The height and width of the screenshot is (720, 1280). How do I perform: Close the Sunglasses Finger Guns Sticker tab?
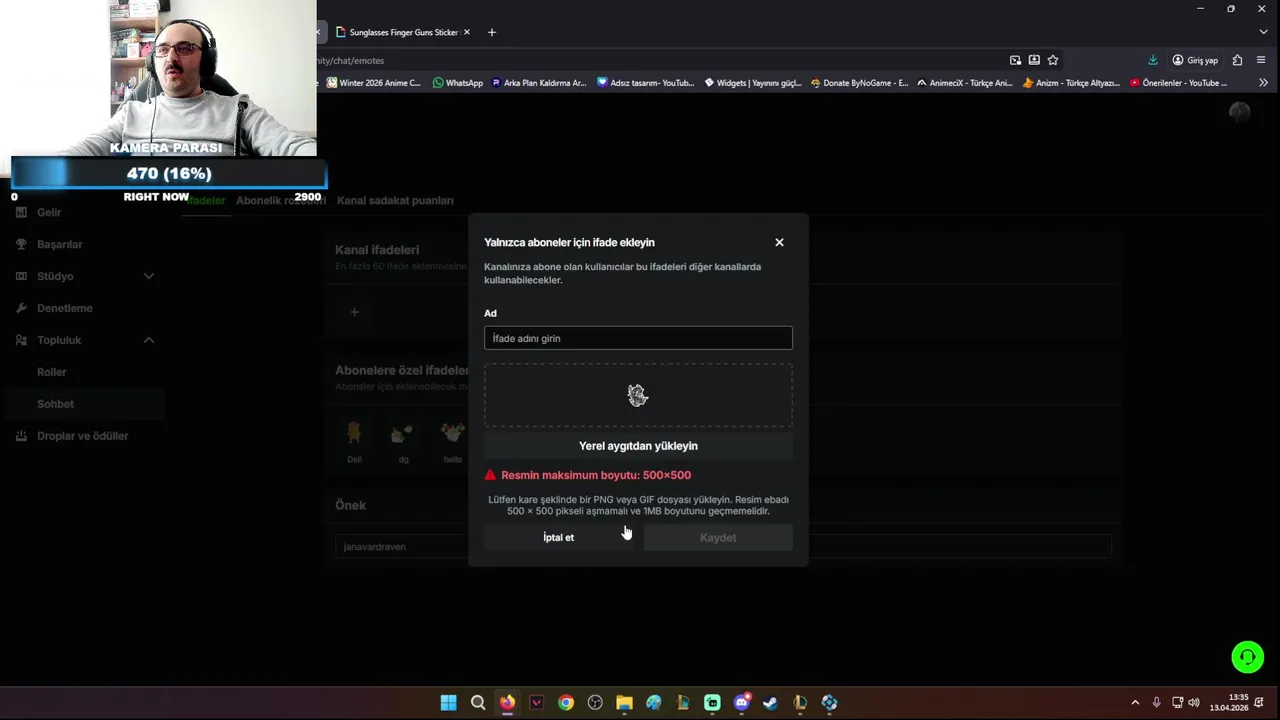pos(466,32)
